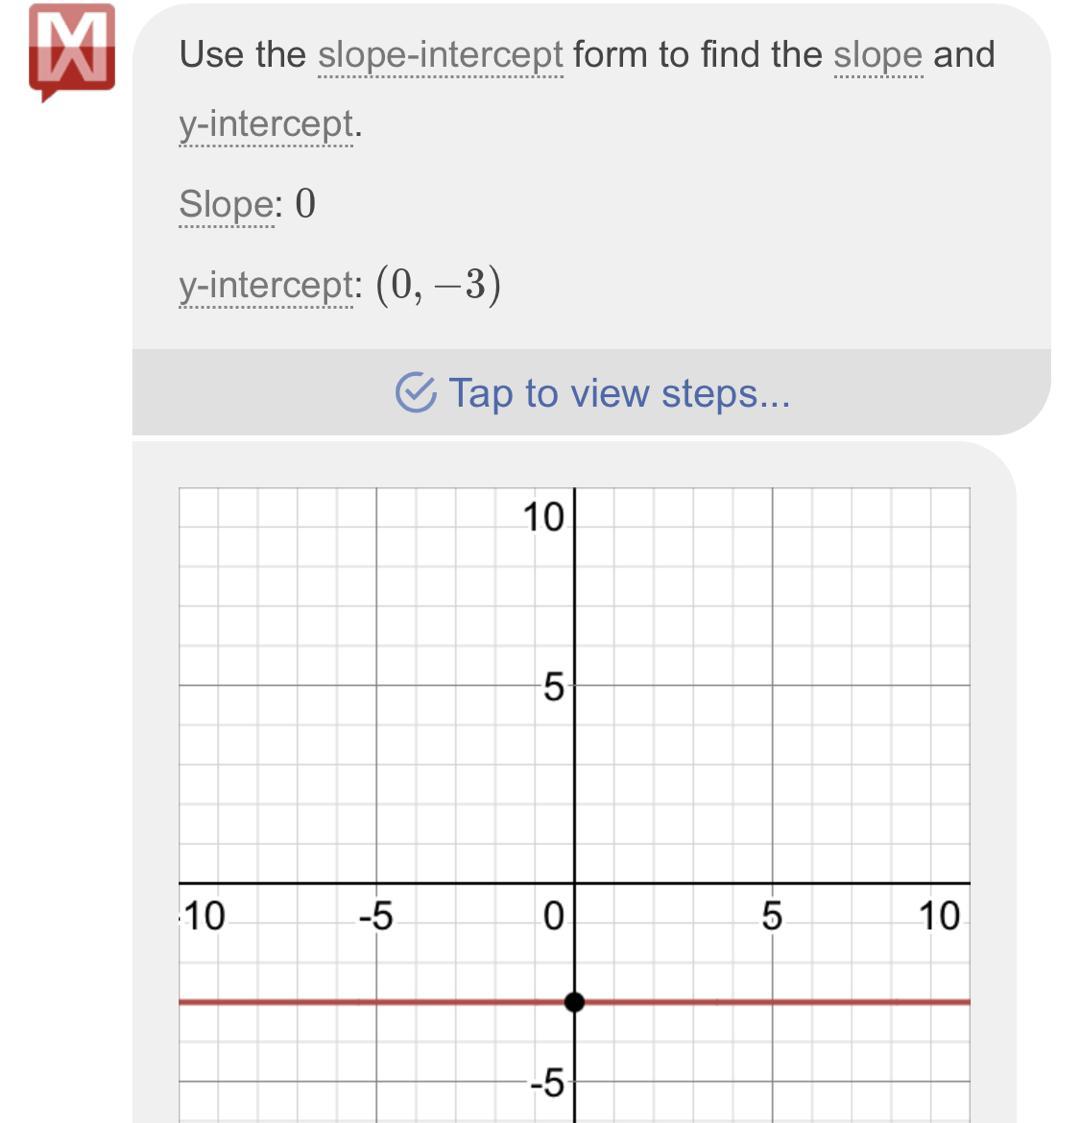This screenshot has height=1123, width=1080.
Task: Click the origin 0 label on the graph
Action: coord(553,916)
